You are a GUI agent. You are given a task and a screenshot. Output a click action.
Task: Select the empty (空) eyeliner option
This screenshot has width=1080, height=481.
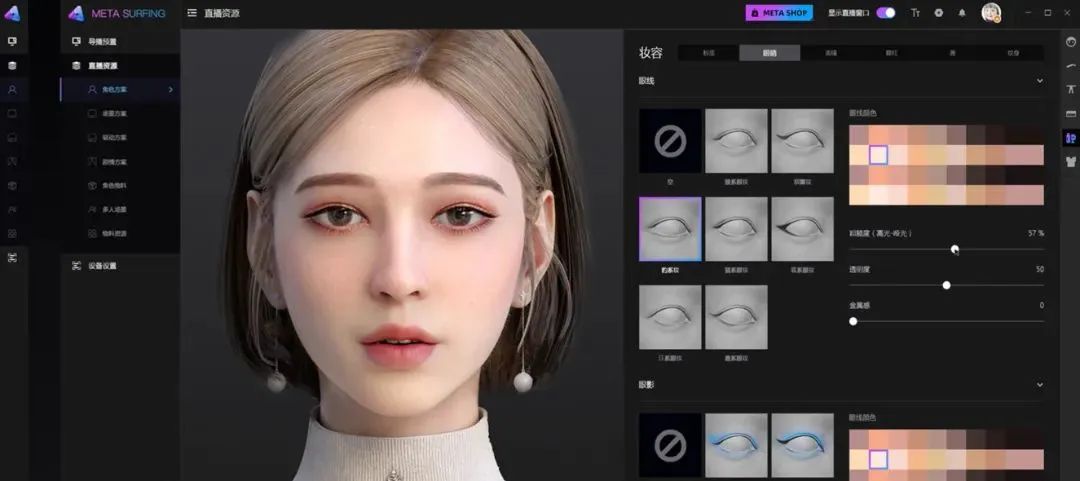click(670, 141)
